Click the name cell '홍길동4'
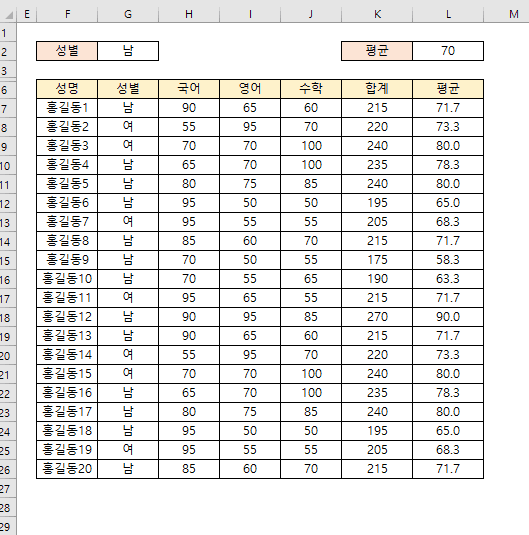 tap(67, 165)
